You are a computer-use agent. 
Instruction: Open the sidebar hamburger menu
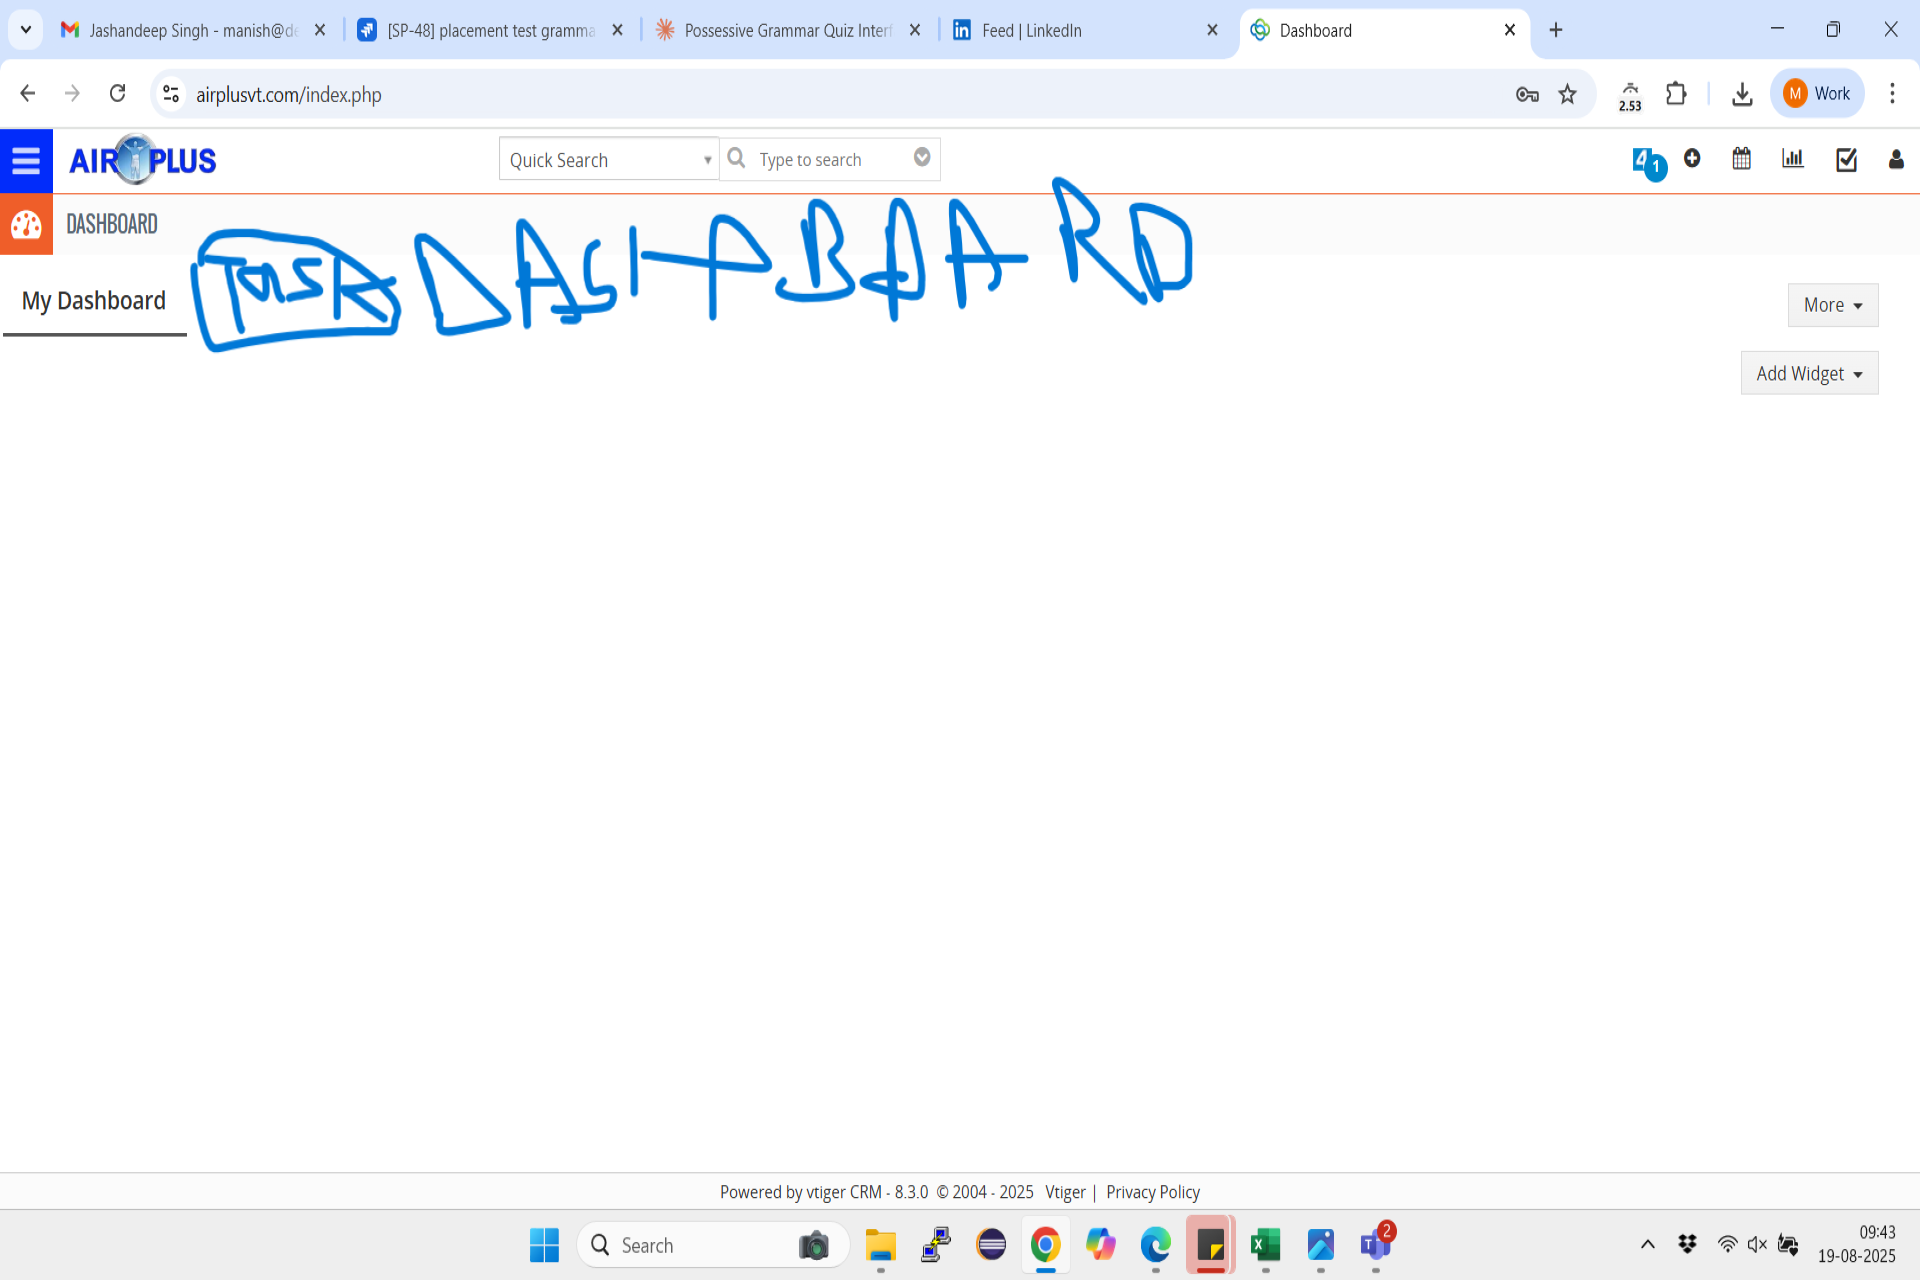click(x=26, y=160)
